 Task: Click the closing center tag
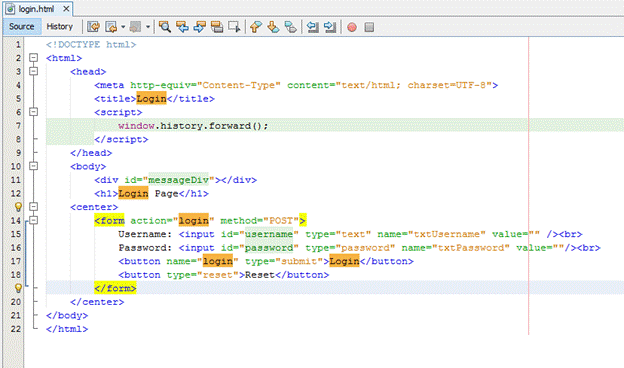tap(97, 302)
